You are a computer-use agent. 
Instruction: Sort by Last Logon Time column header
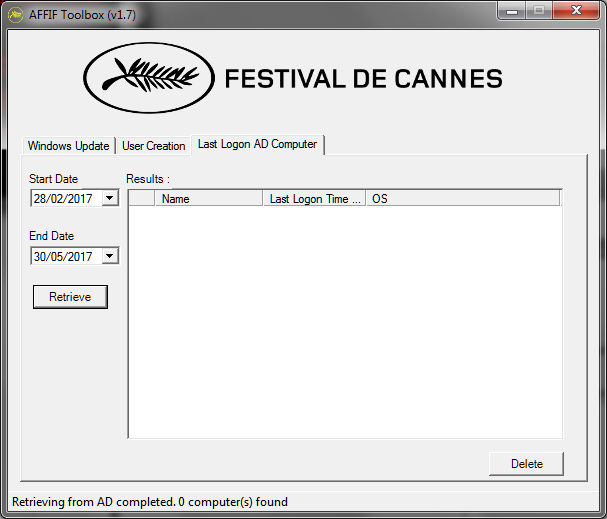click(x=314, y=199)
